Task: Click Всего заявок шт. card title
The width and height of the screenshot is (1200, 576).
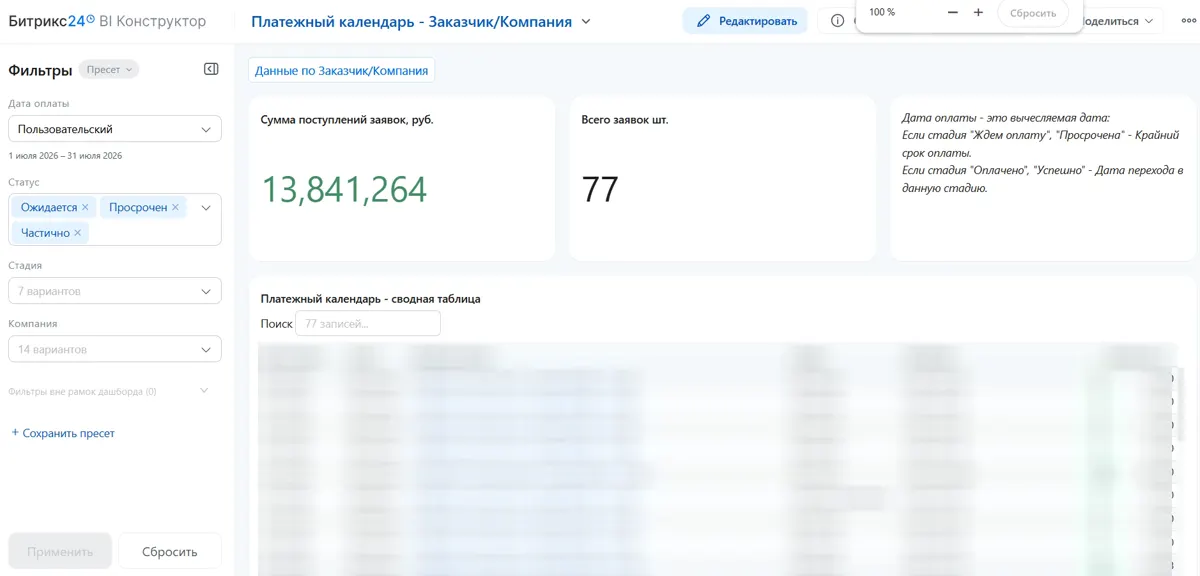Action: 625,120
